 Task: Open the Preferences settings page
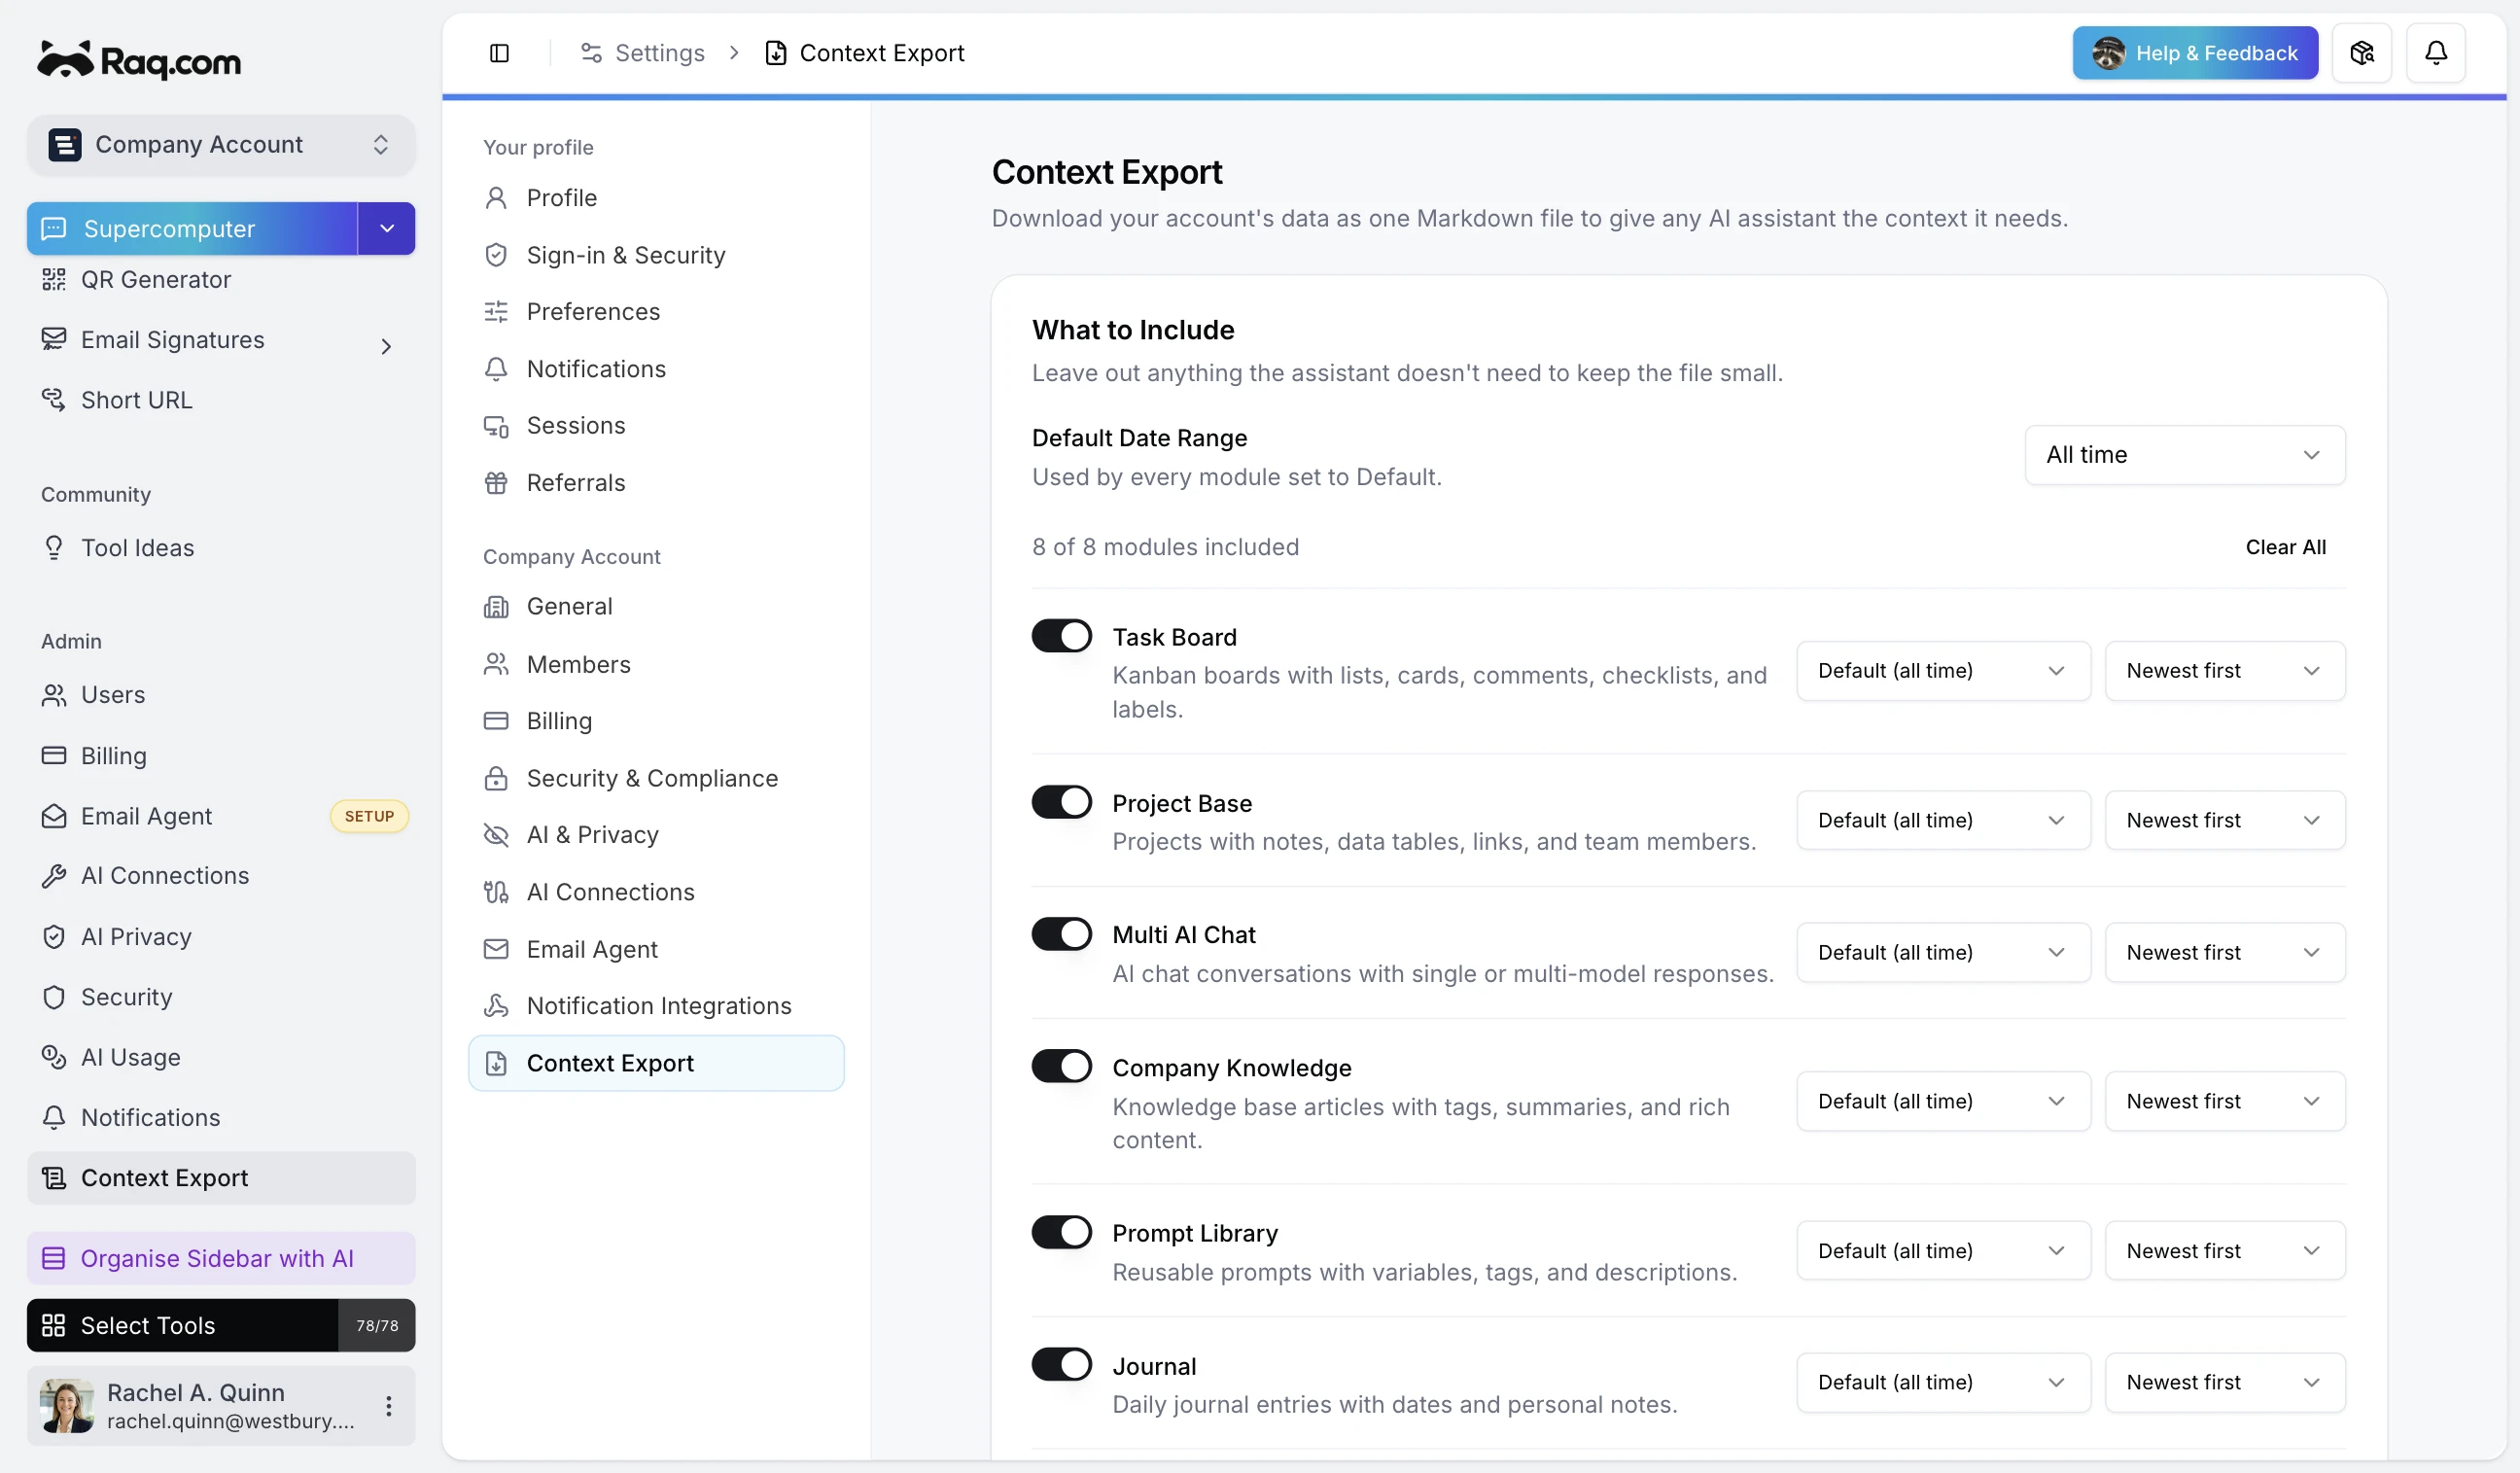point(656,312)
